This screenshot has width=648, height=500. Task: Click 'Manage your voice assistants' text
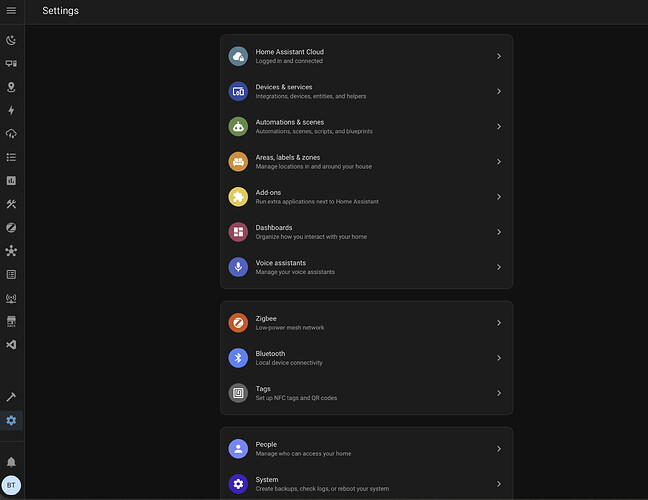tap(295, 272)
